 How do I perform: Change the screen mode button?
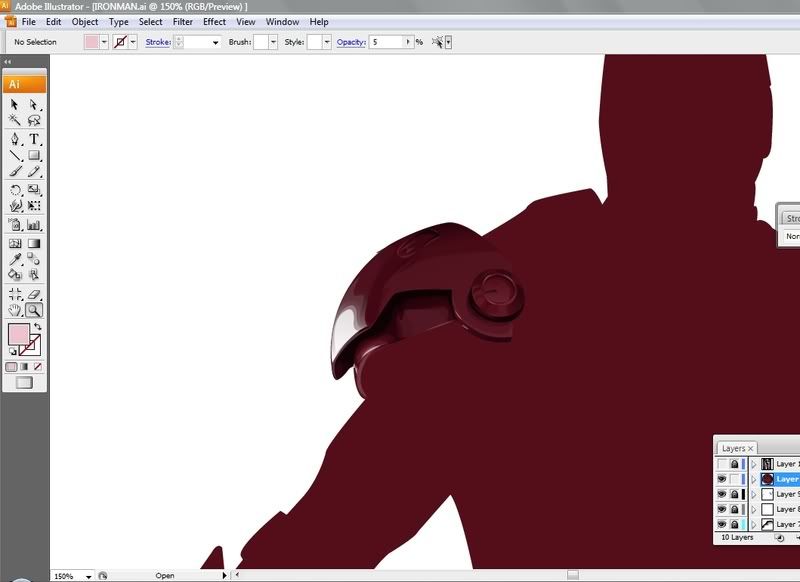pos(24,383)
